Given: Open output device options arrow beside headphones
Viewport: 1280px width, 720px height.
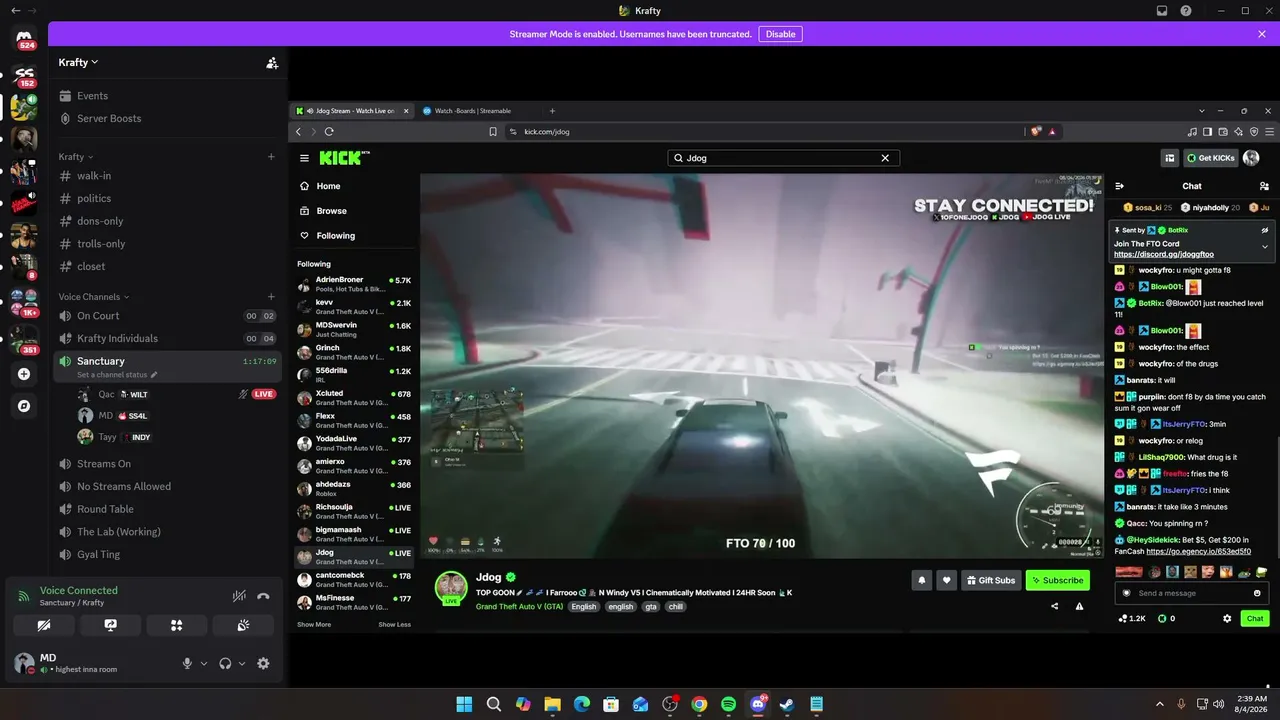Looking at the screenshot, I should [x=242, y=663].
